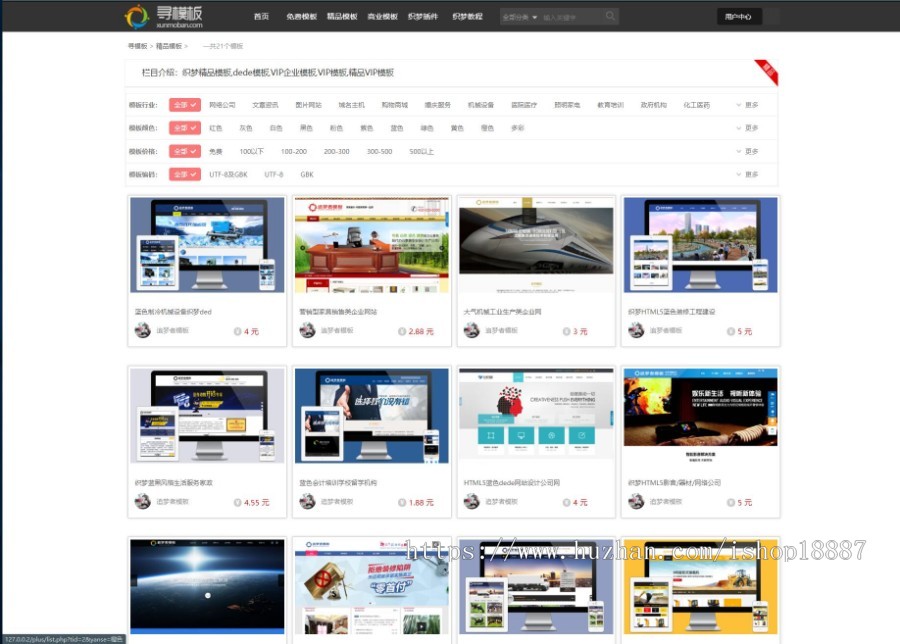This screenshot has width=900, height=644.
Task: Click the search keyword input field
Action: point(571,17)
